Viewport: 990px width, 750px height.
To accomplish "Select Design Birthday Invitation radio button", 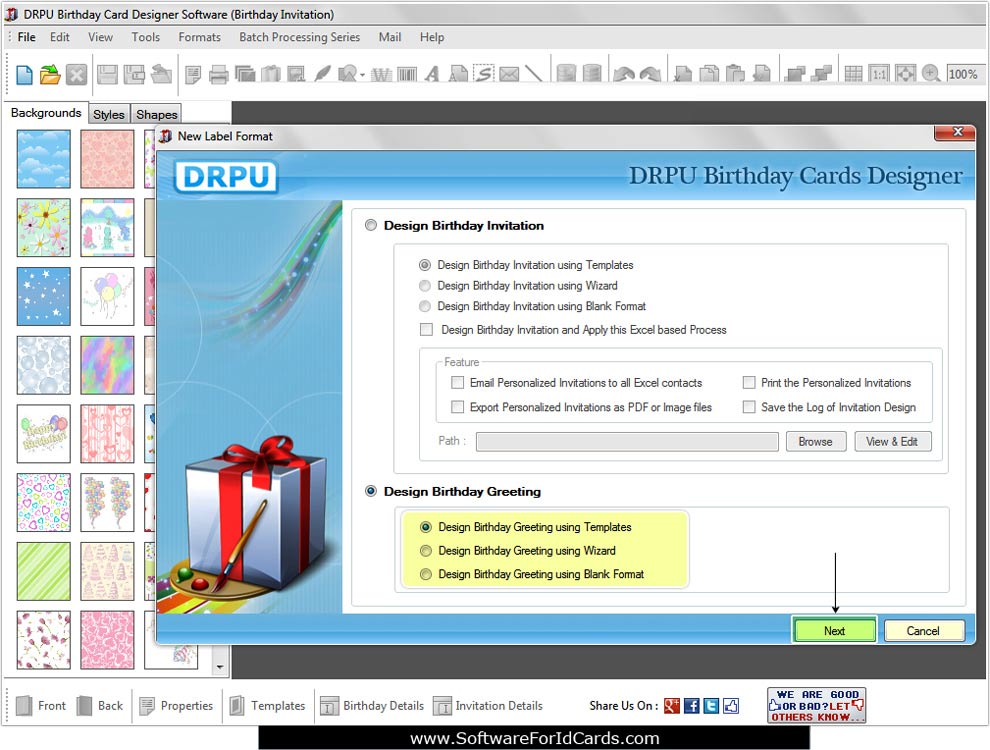I will coord(371,225).
